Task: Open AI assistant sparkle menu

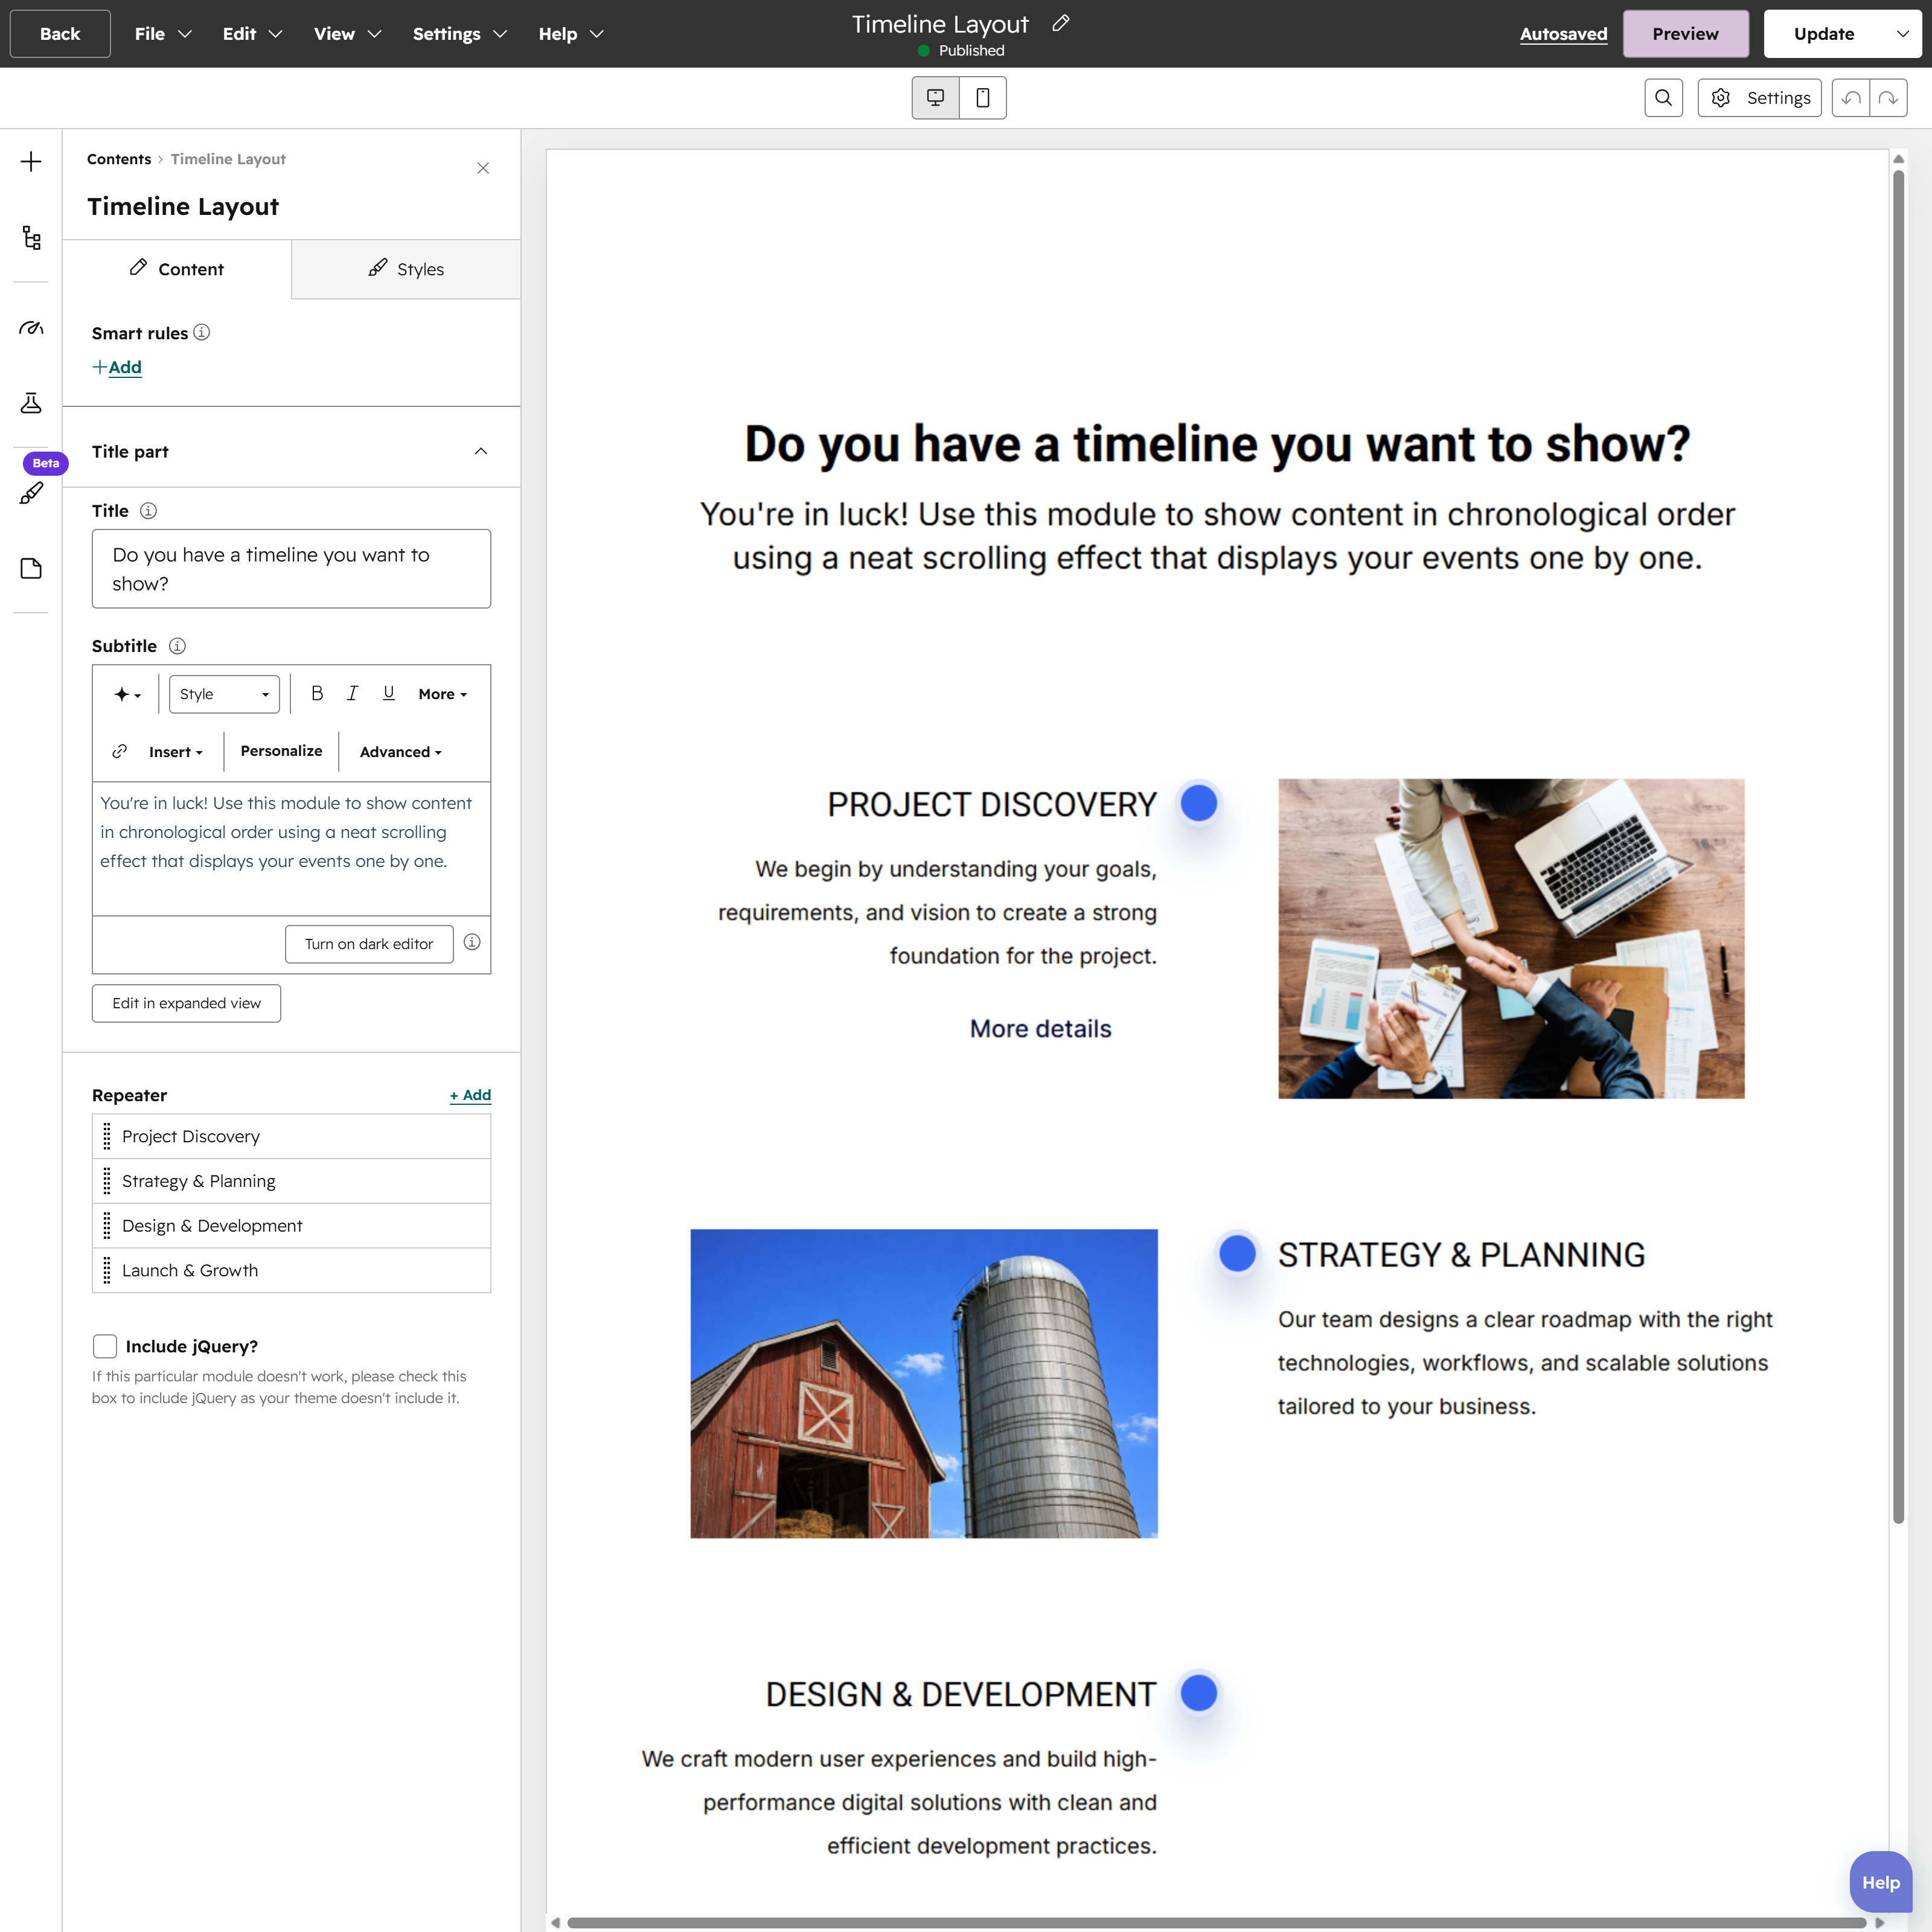Action: point(127,694)
